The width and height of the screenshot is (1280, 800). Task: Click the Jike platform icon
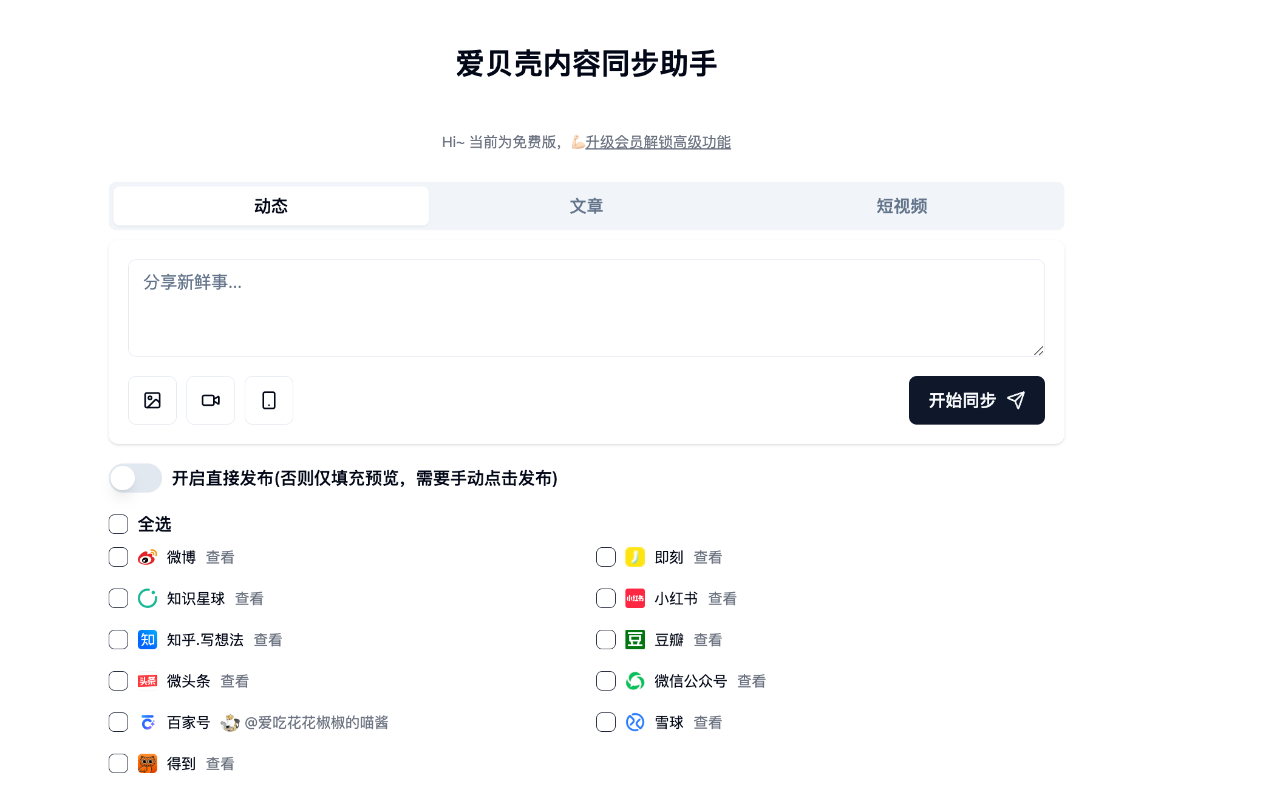[x=635, y=557]
